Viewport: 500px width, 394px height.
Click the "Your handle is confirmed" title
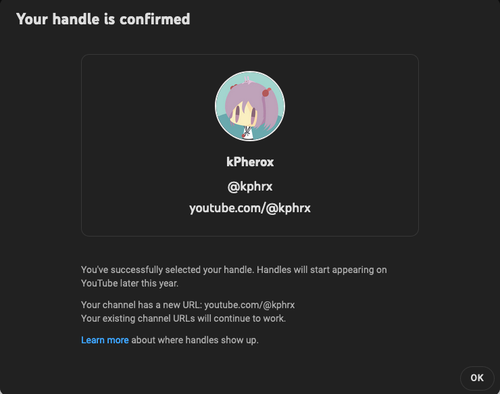(x=103, y=19)
